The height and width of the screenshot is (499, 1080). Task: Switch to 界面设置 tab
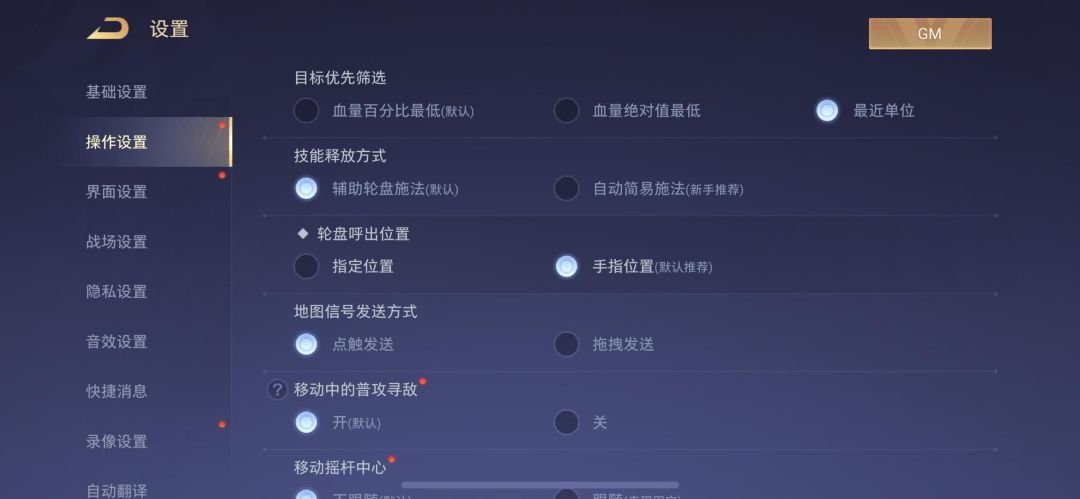(x=116, y=192)
